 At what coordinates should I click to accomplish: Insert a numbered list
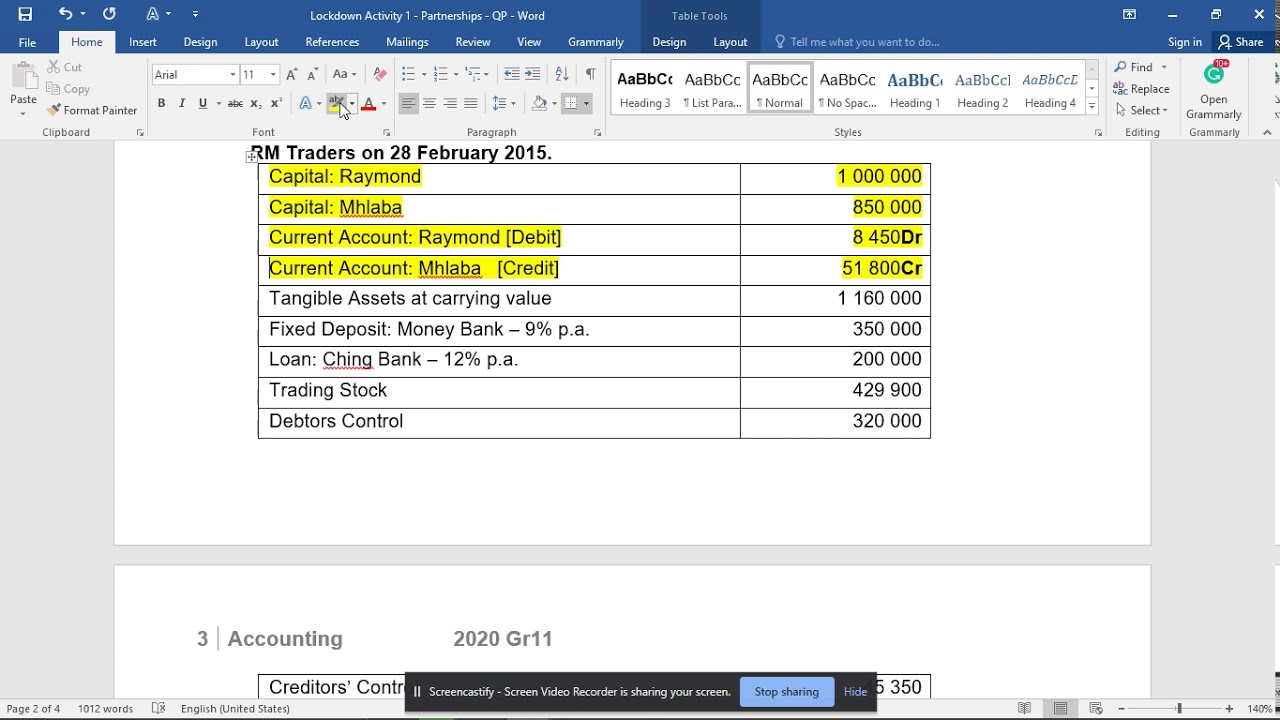click(441, 74)
